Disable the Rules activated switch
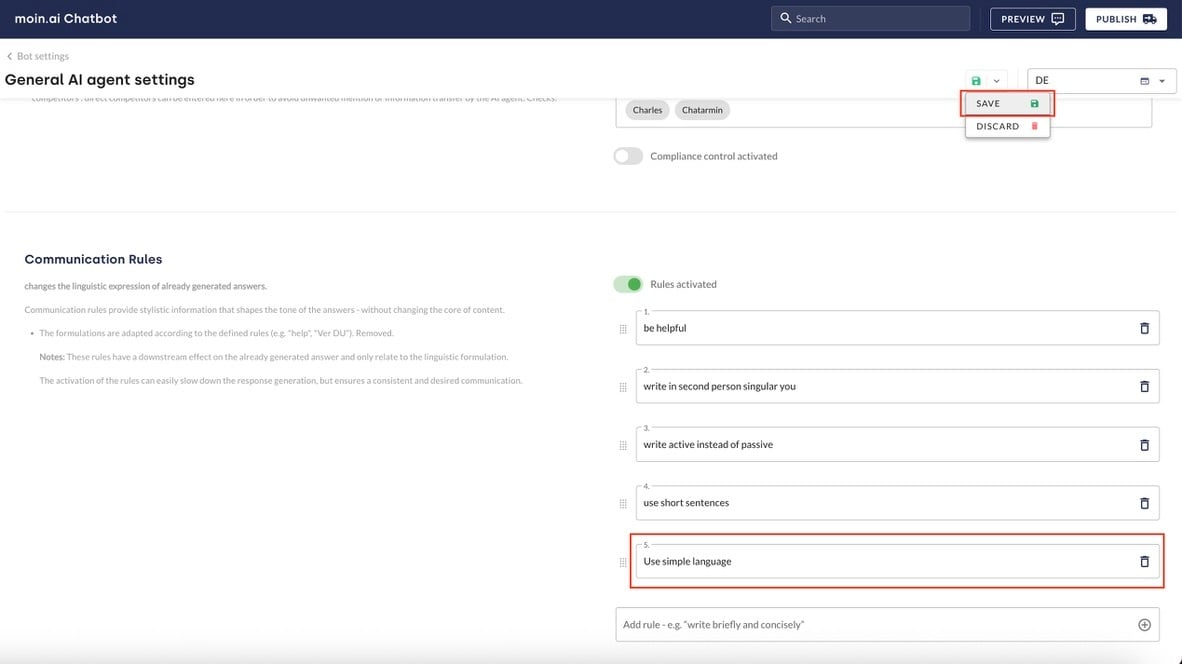 [627, 284]
